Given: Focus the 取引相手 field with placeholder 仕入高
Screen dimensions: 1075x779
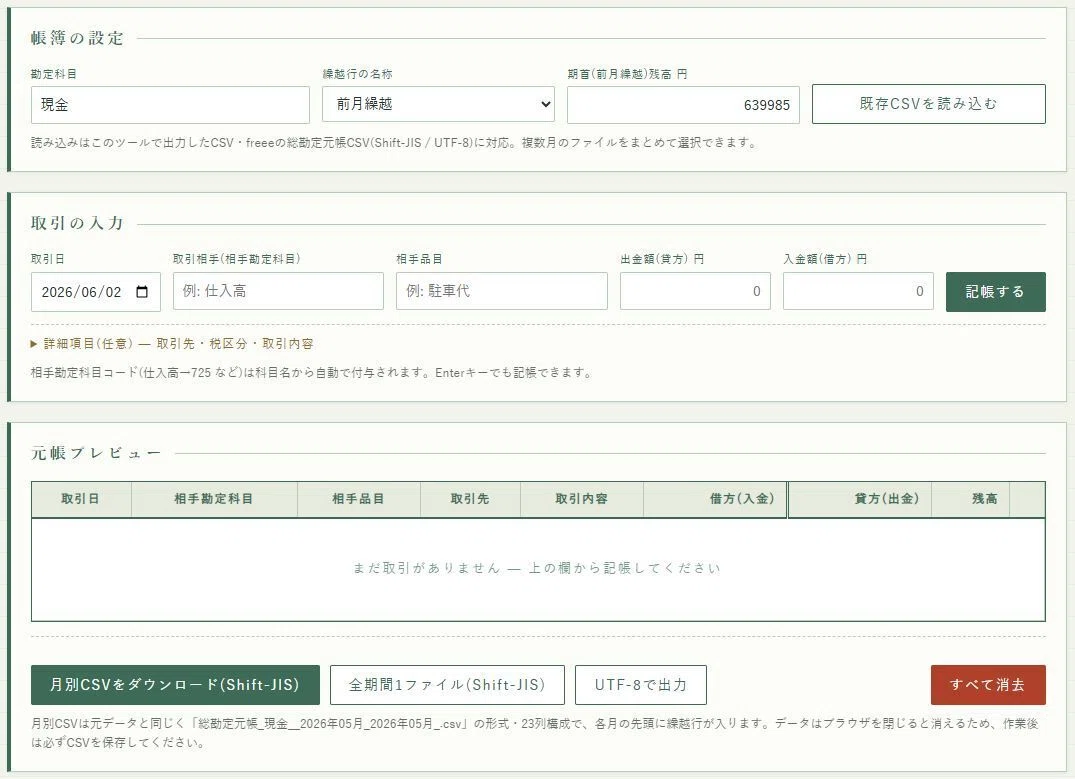Looking at the screenshot, I should [x=278, y=291].
